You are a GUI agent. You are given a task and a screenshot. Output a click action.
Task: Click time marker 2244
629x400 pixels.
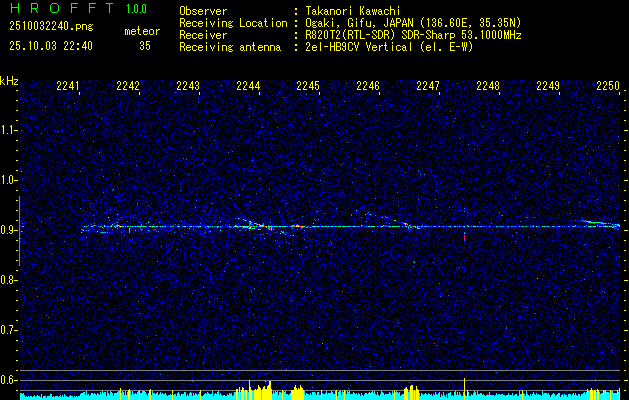(248, 85)
